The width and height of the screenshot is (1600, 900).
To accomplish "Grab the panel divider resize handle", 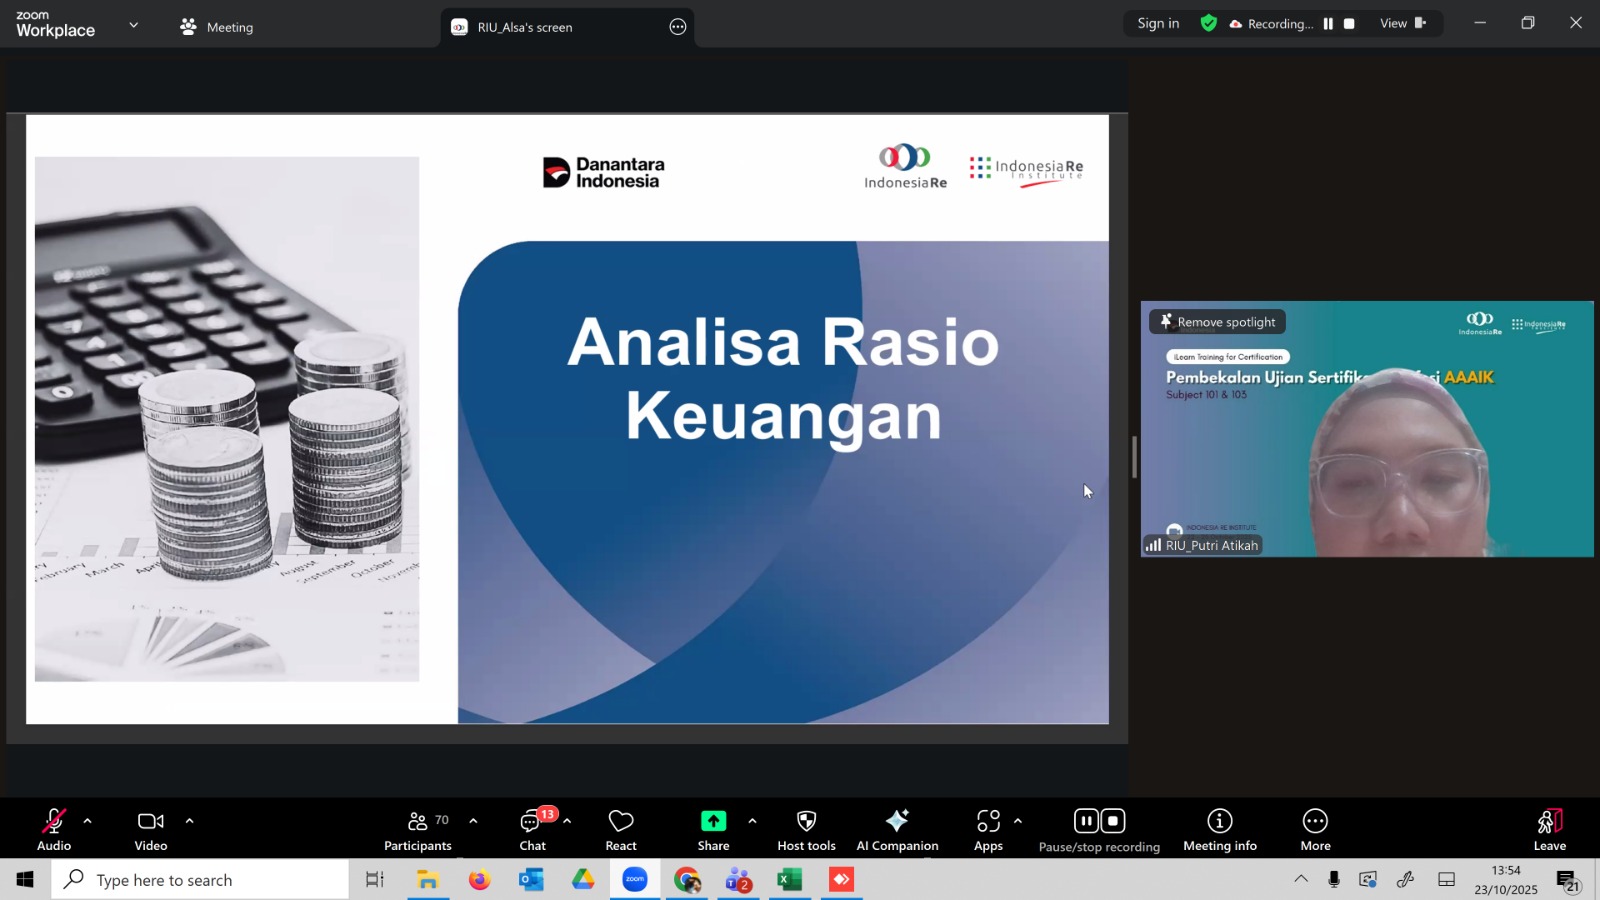I will coord(1134,457).
